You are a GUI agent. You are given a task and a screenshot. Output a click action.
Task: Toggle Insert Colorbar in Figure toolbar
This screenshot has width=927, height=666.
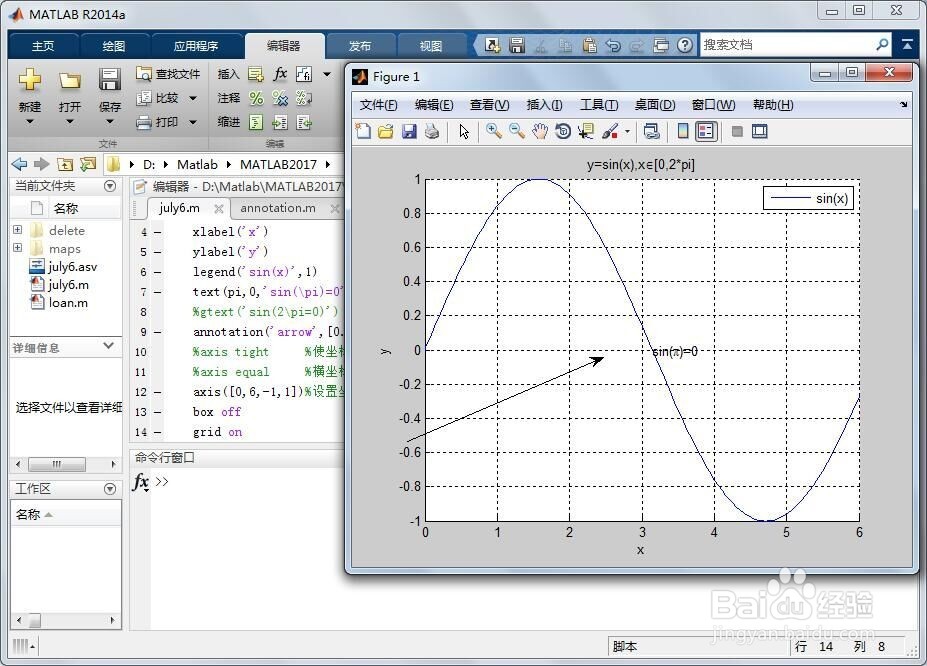[683, 131]
